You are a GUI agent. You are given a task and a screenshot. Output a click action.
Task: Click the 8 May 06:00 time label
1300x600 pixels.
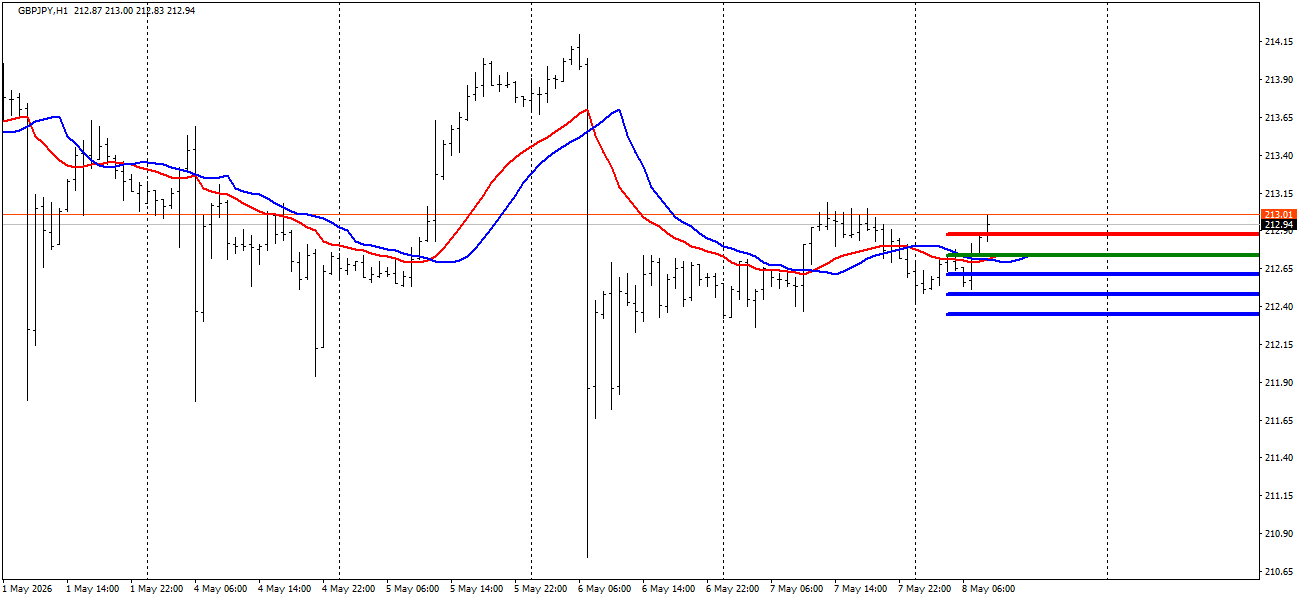pos(988,589)
